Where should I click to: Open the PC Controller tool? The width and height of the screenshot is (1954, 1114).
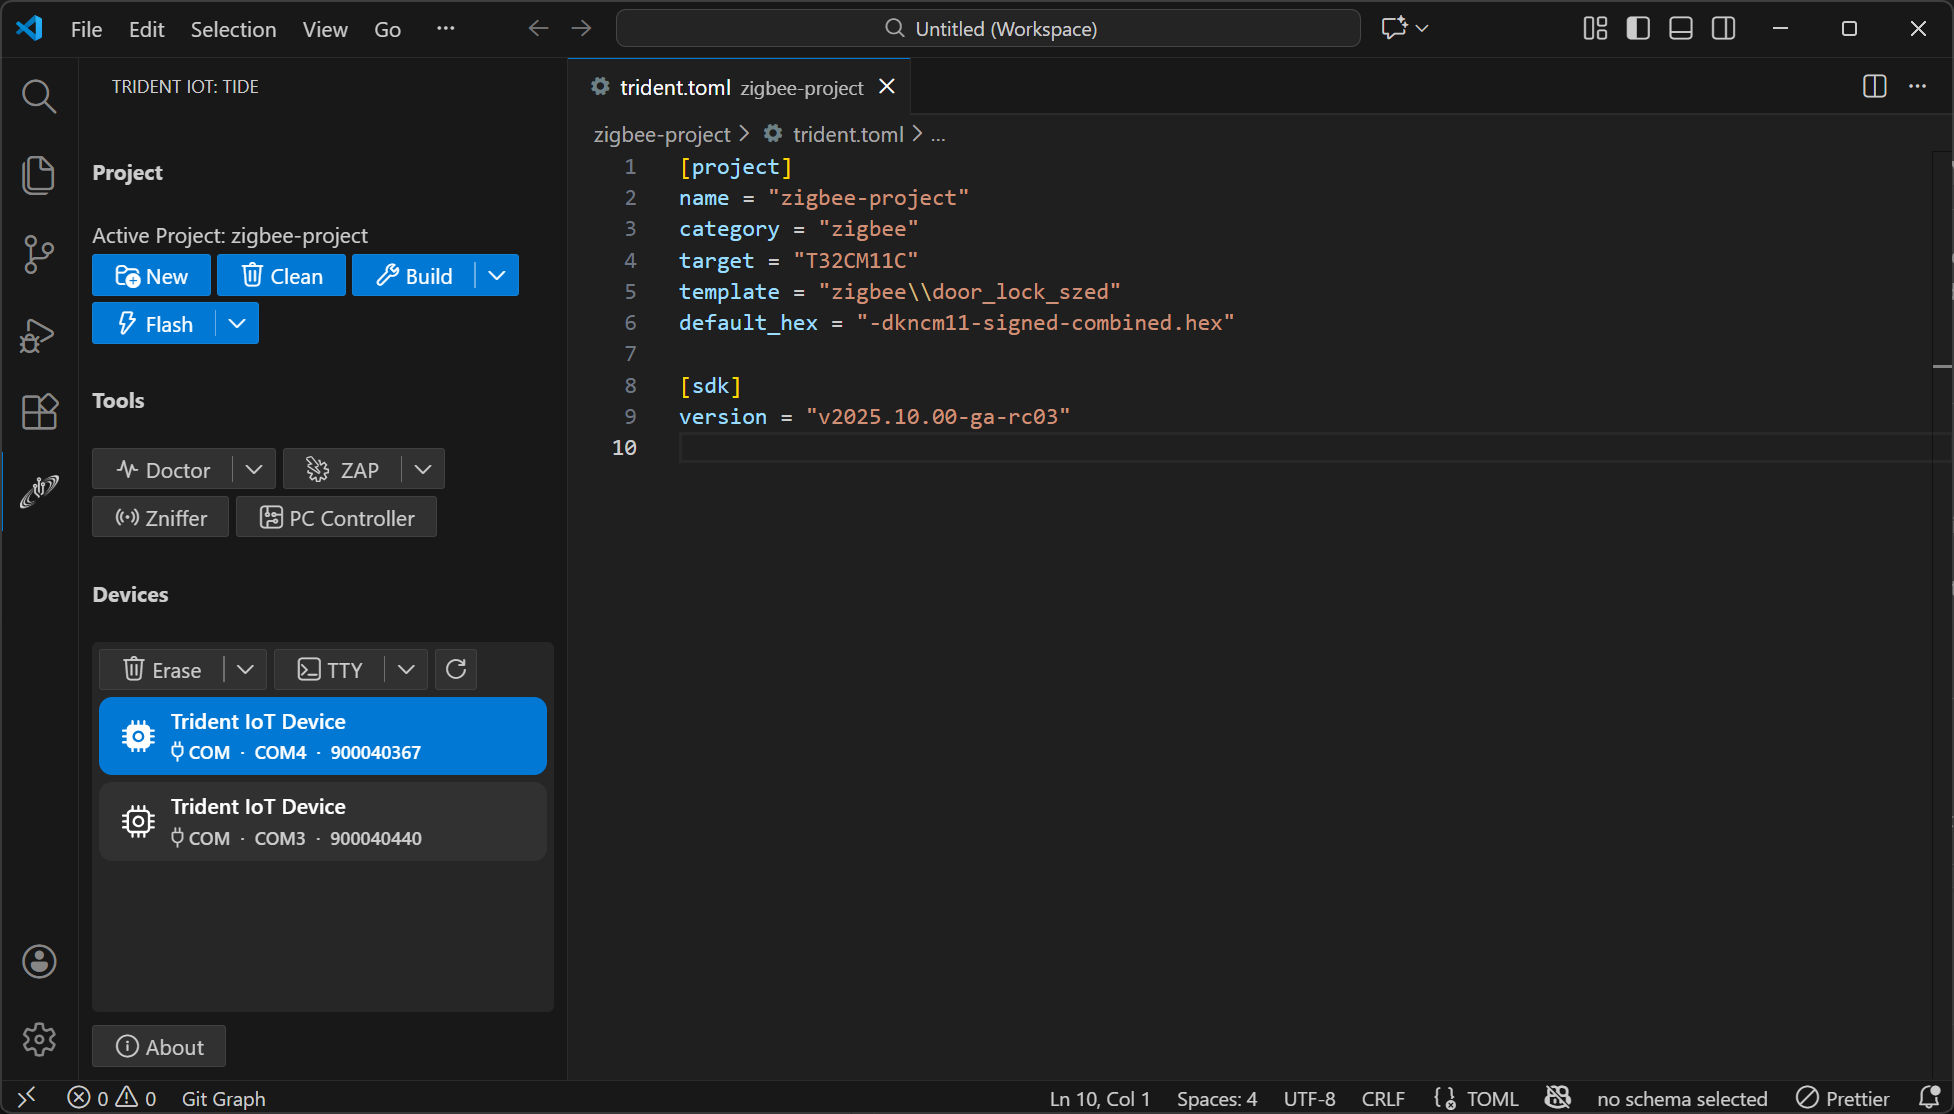pos(336,517)
